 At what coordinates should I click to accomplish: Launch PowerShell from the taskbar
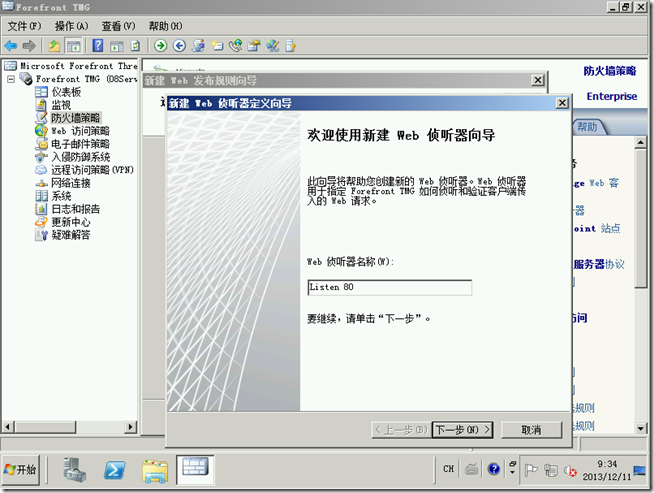(x=114, y=470)
